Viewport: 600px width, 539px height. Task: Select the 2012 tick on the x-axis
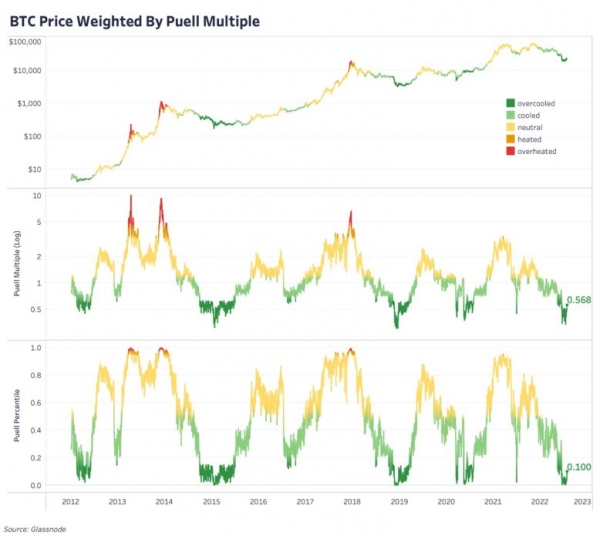coord(71,501)
